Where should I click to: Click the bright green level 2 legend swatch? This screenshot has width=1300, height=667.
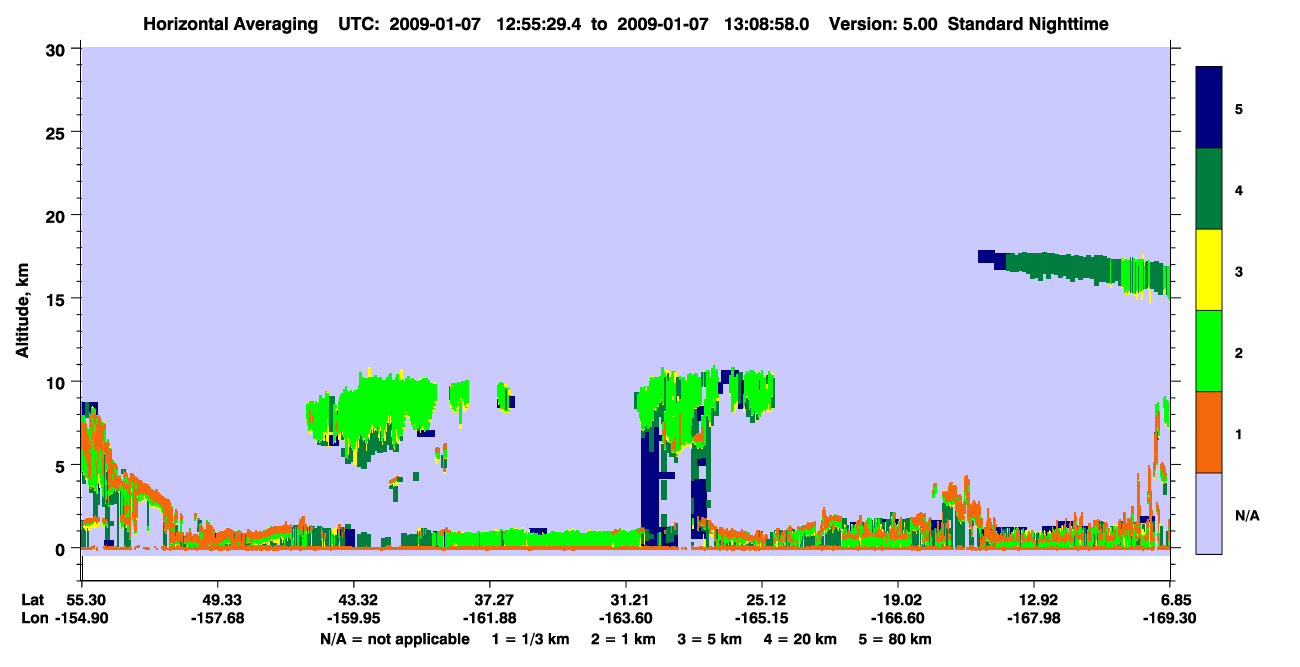tap(1209, 350)
